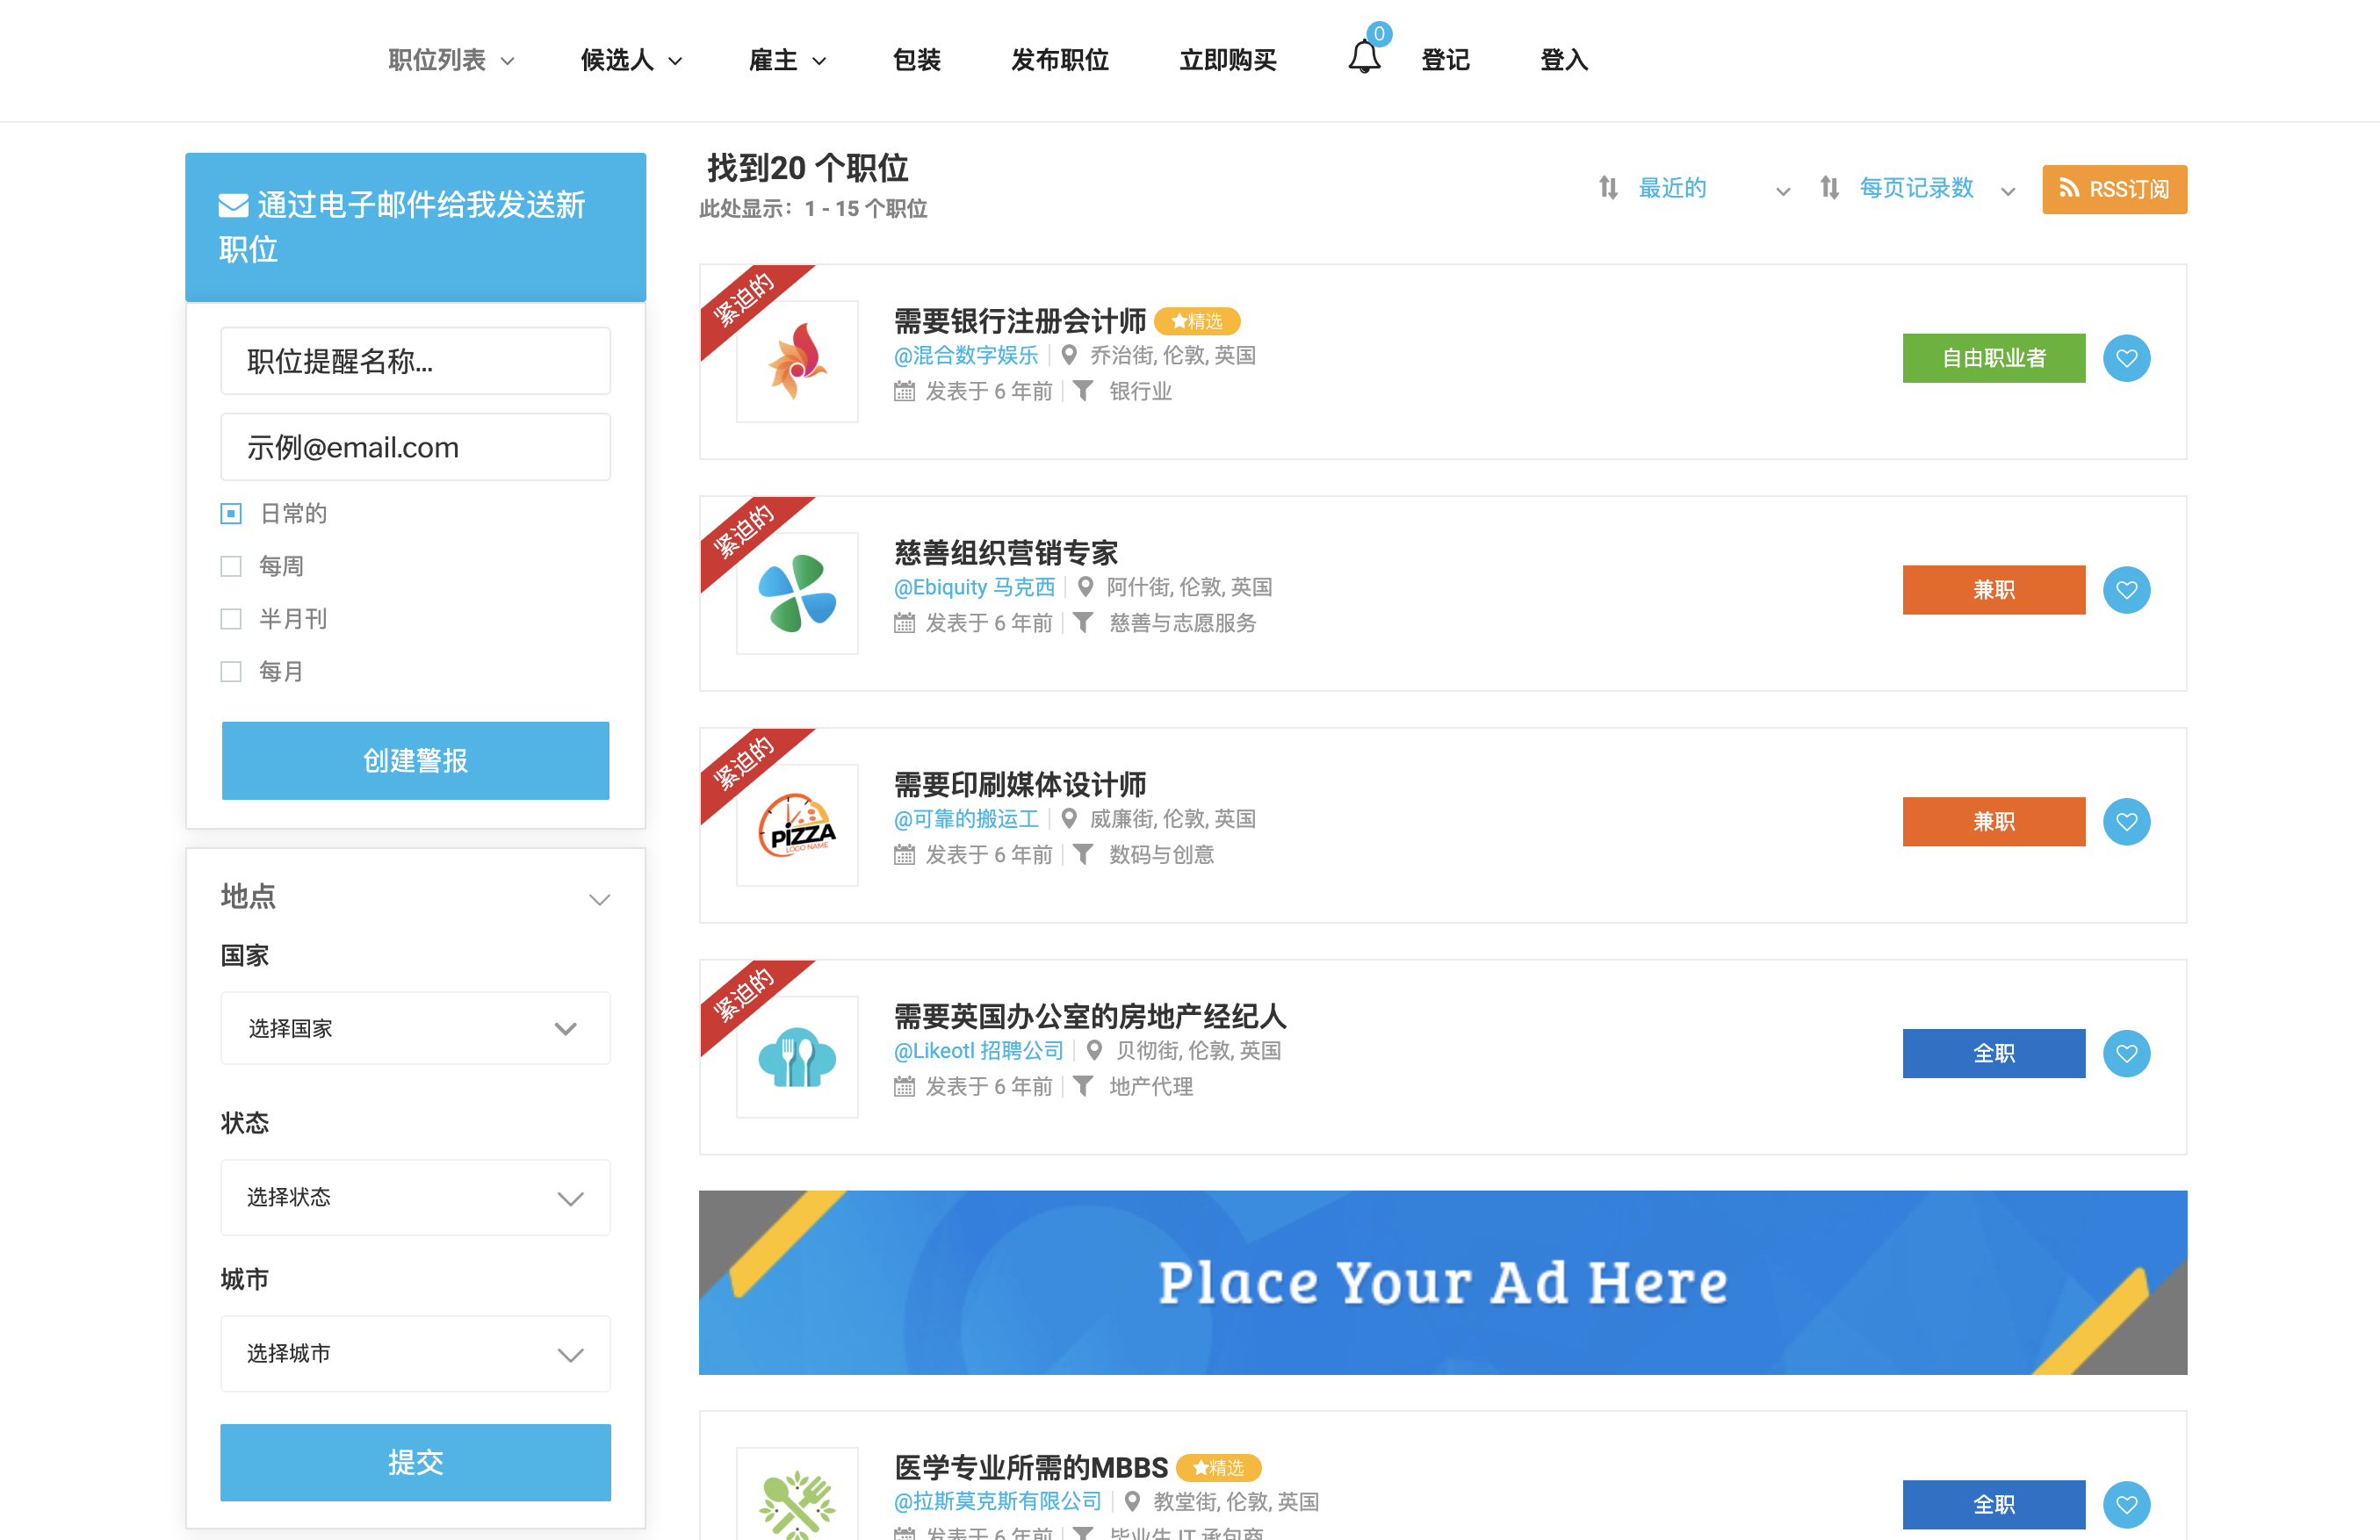Click the 立即购买 nav link
The height and width of the screenshot is (1540, 2380).
point(1228,60)
